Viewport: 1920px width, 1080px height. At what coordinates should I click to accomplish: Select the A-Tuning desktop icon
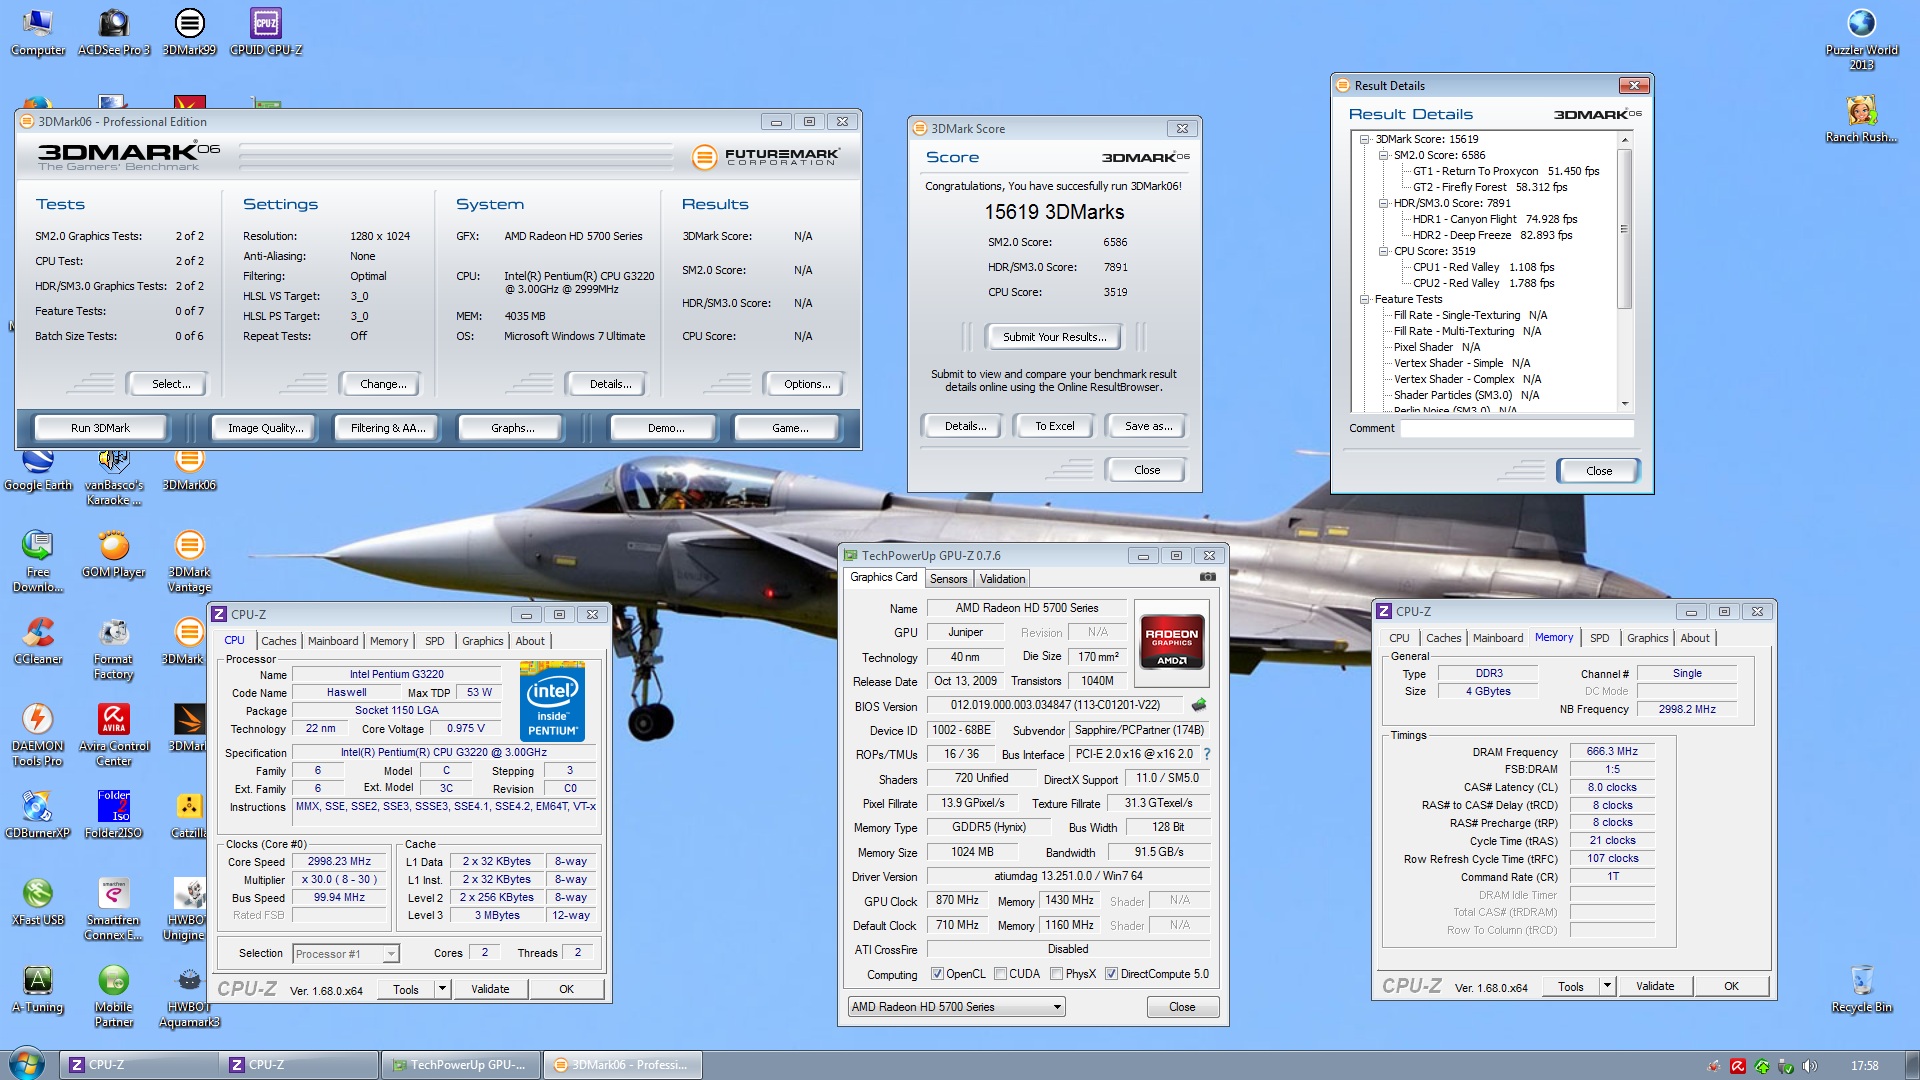[38, 989]
